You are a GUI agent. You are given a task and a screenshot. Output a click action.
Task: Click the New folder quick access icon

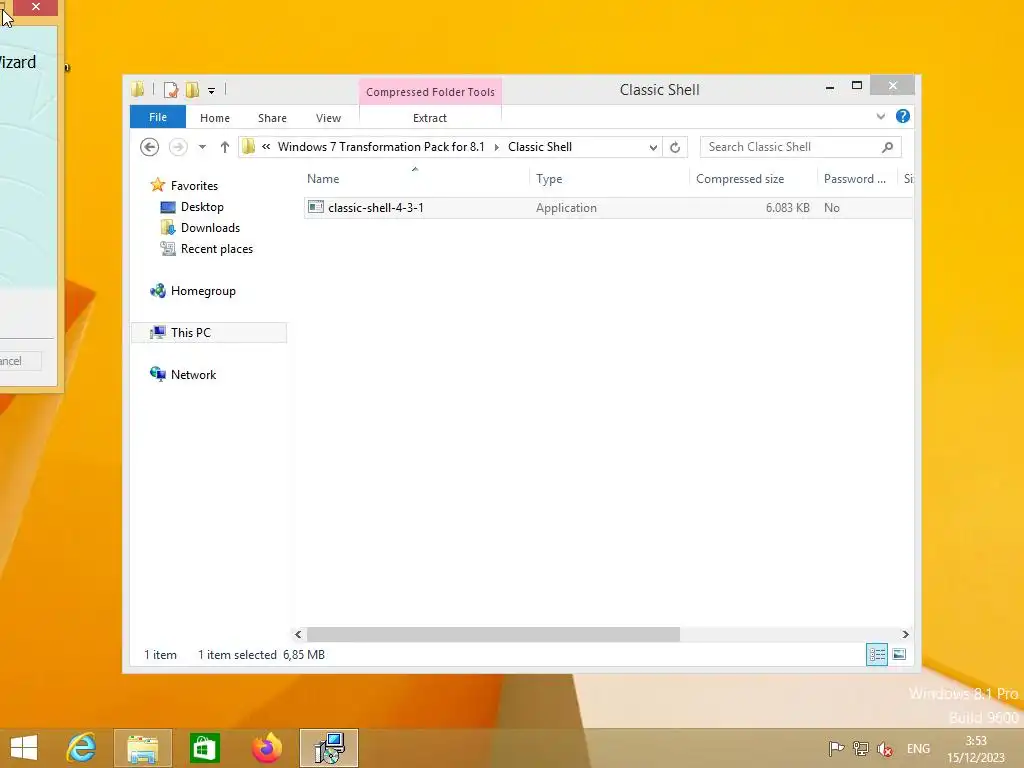point(192,89)
